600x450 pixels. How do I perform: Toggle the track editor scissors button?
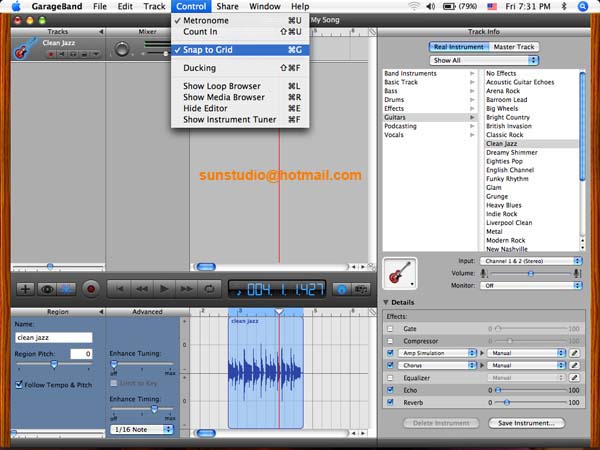[66, 289]
